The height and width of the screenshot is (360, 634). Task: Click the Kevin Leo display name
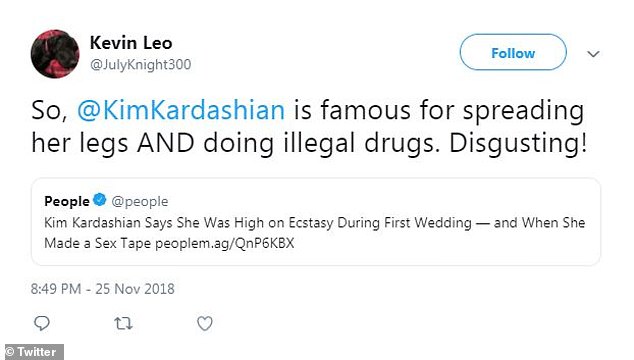(x=131, y=43)
